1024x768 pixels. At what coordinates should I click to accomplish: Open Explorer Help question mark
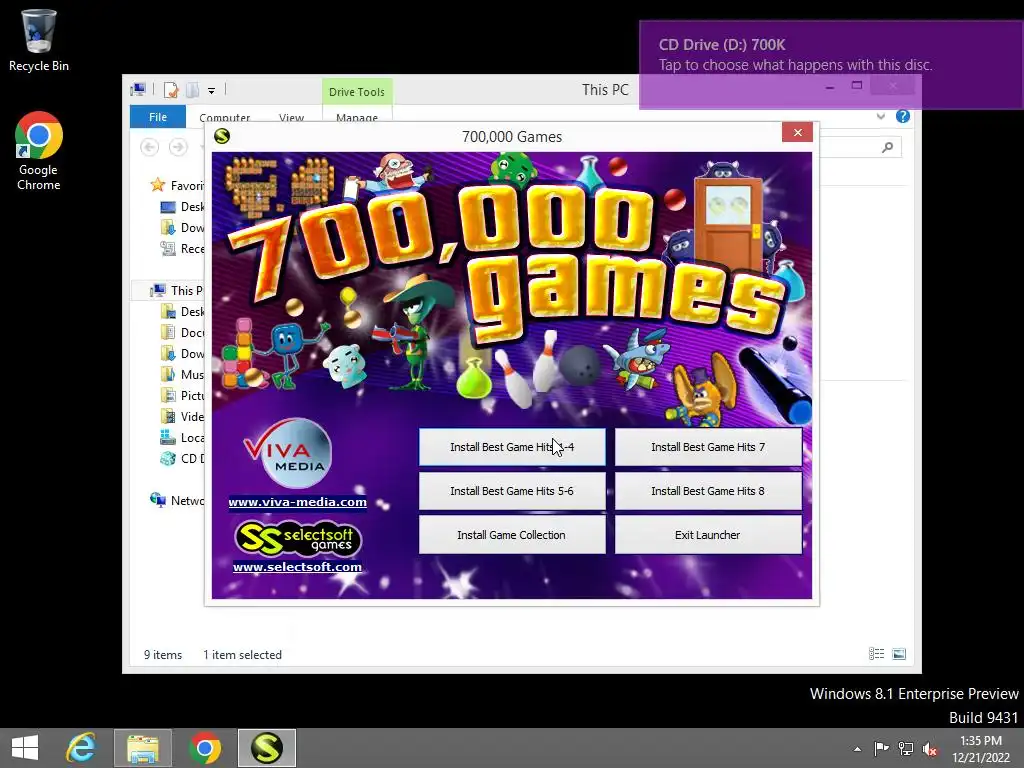tap(903, 116)
